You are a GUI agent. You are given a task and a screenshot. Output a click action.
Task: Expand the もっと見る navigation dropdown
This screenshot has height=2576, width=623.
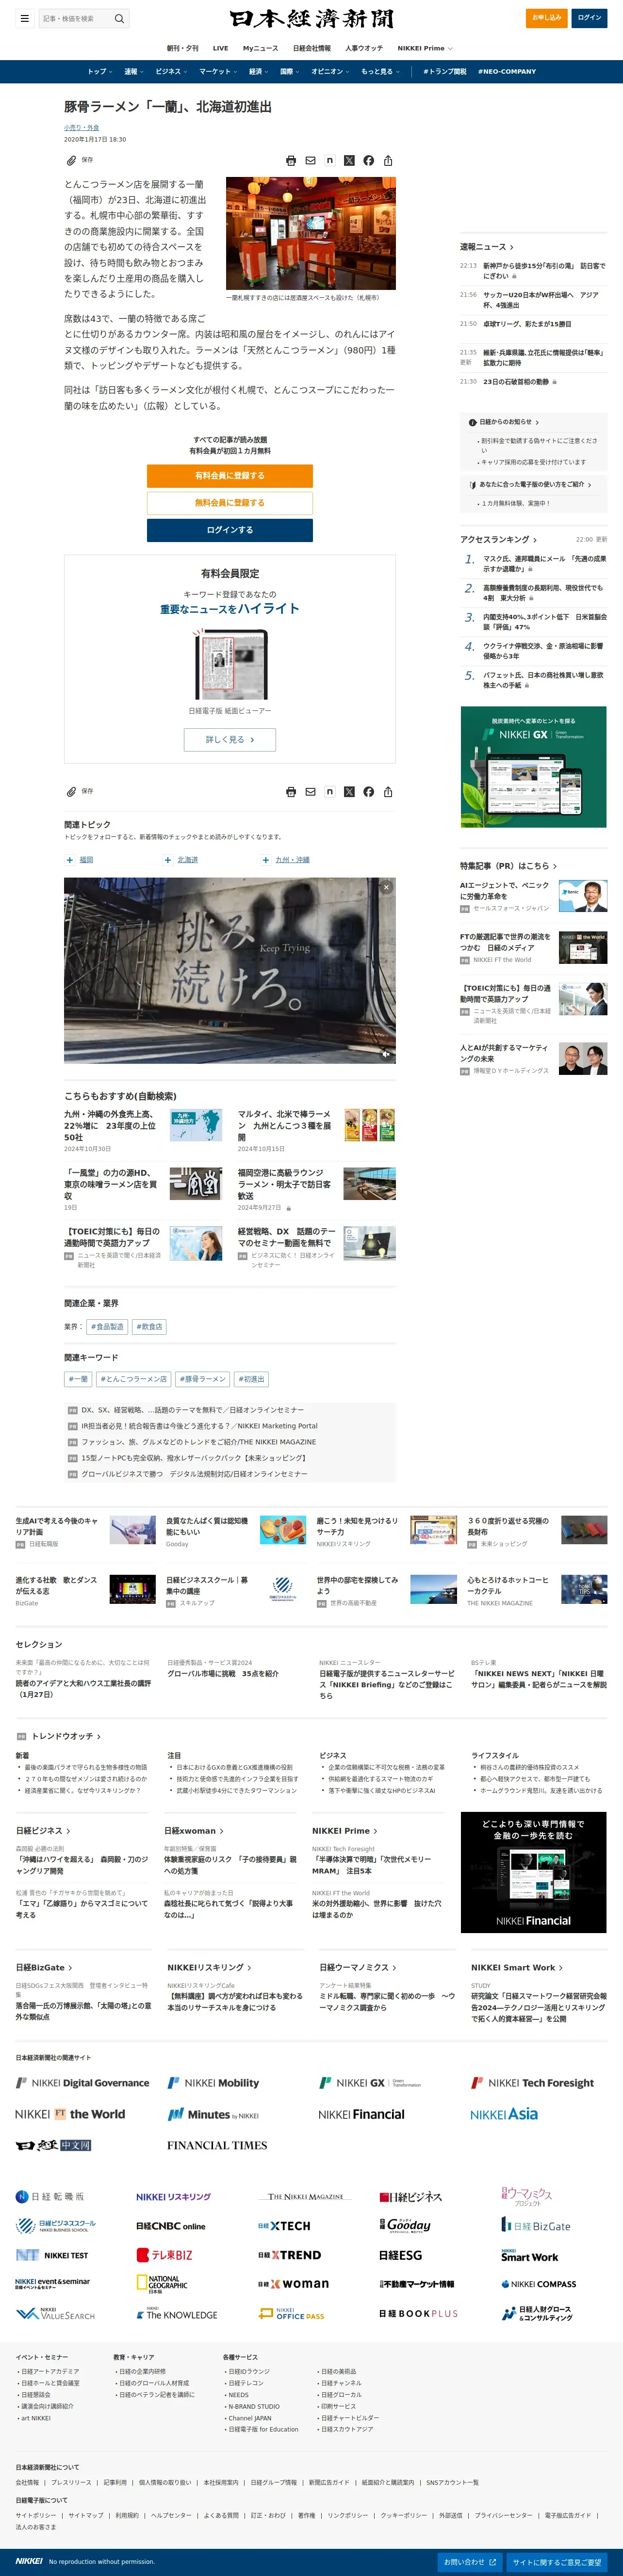tap(380, 72)
